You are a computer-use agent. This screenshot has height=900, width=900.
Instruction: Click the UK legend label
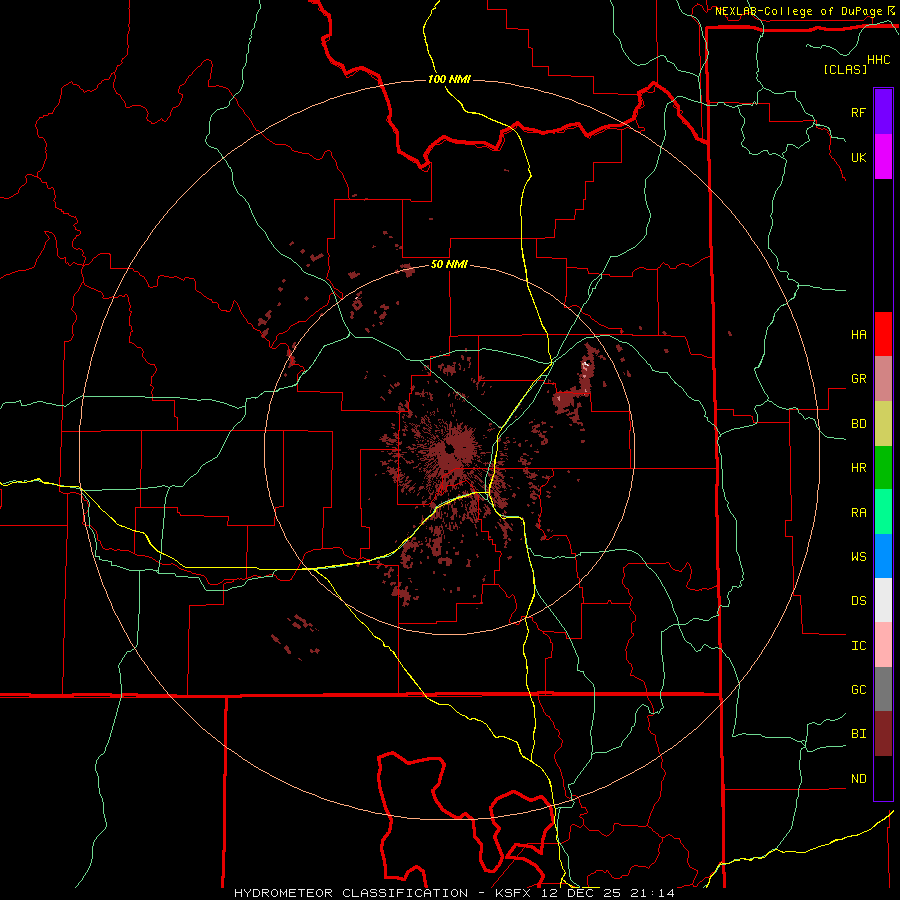tap(858, 157)
